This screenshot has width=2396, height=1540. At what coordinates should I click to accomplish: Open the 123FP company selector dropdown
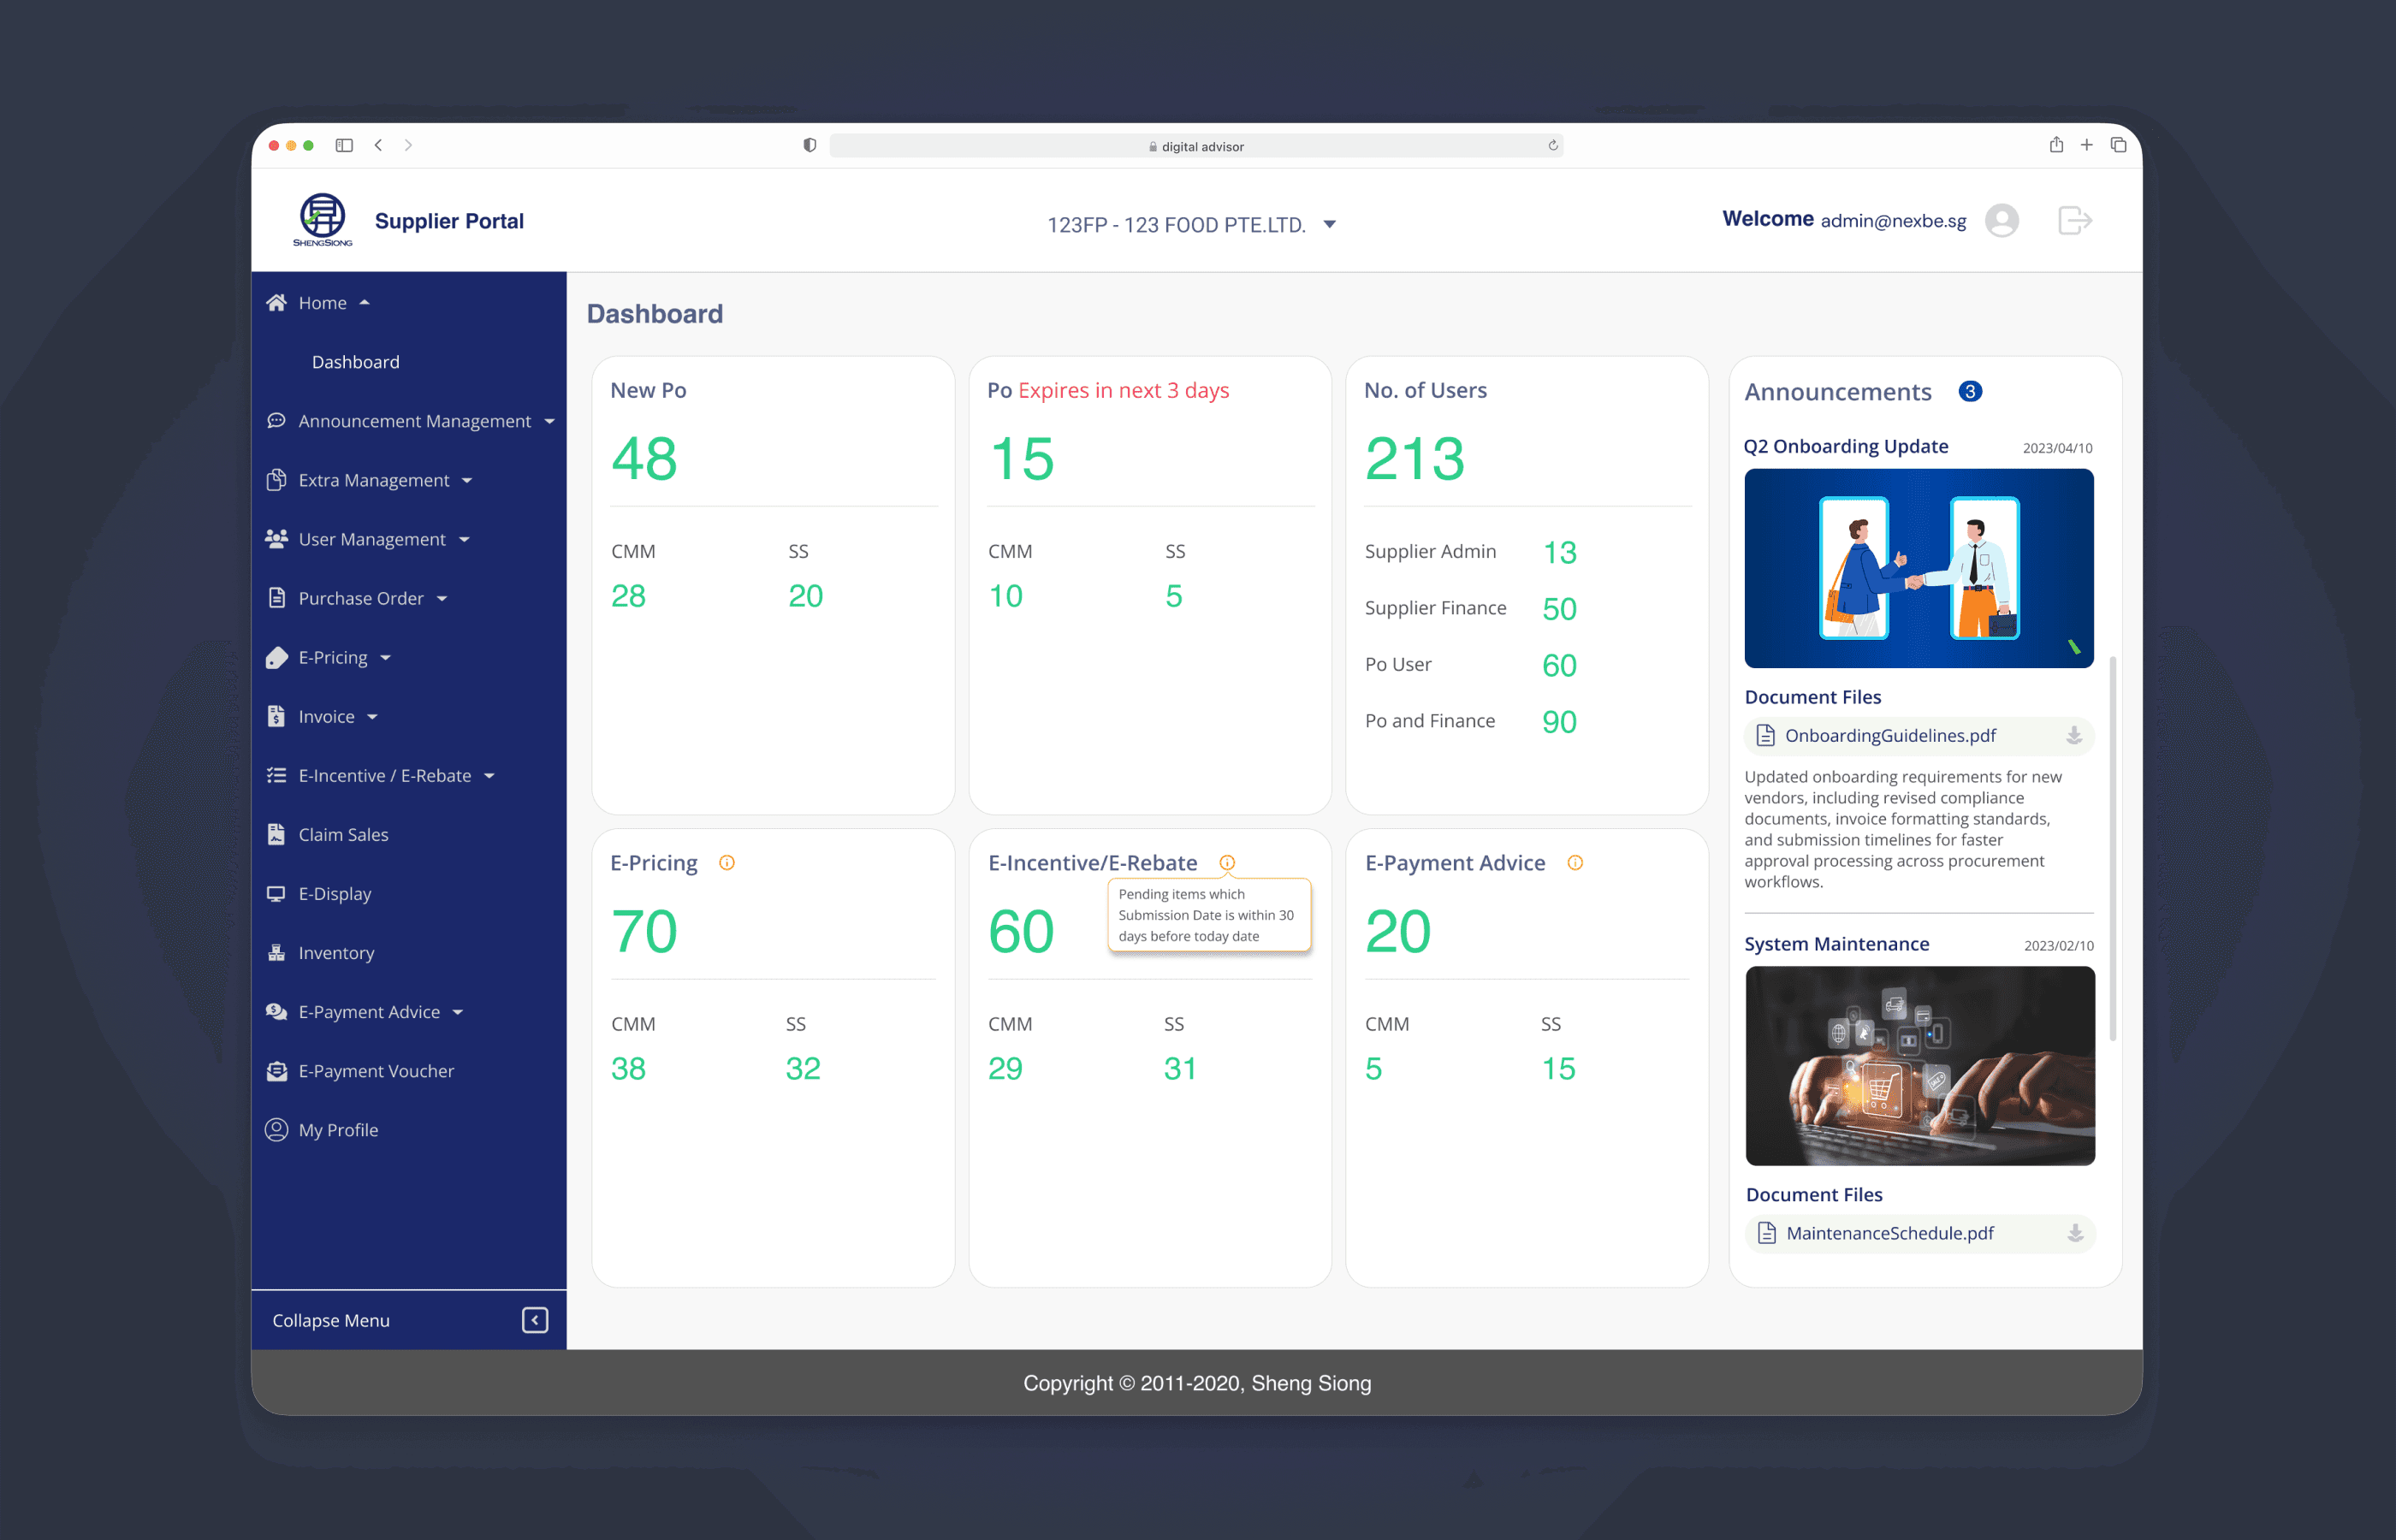click(x=1191, y=224)
